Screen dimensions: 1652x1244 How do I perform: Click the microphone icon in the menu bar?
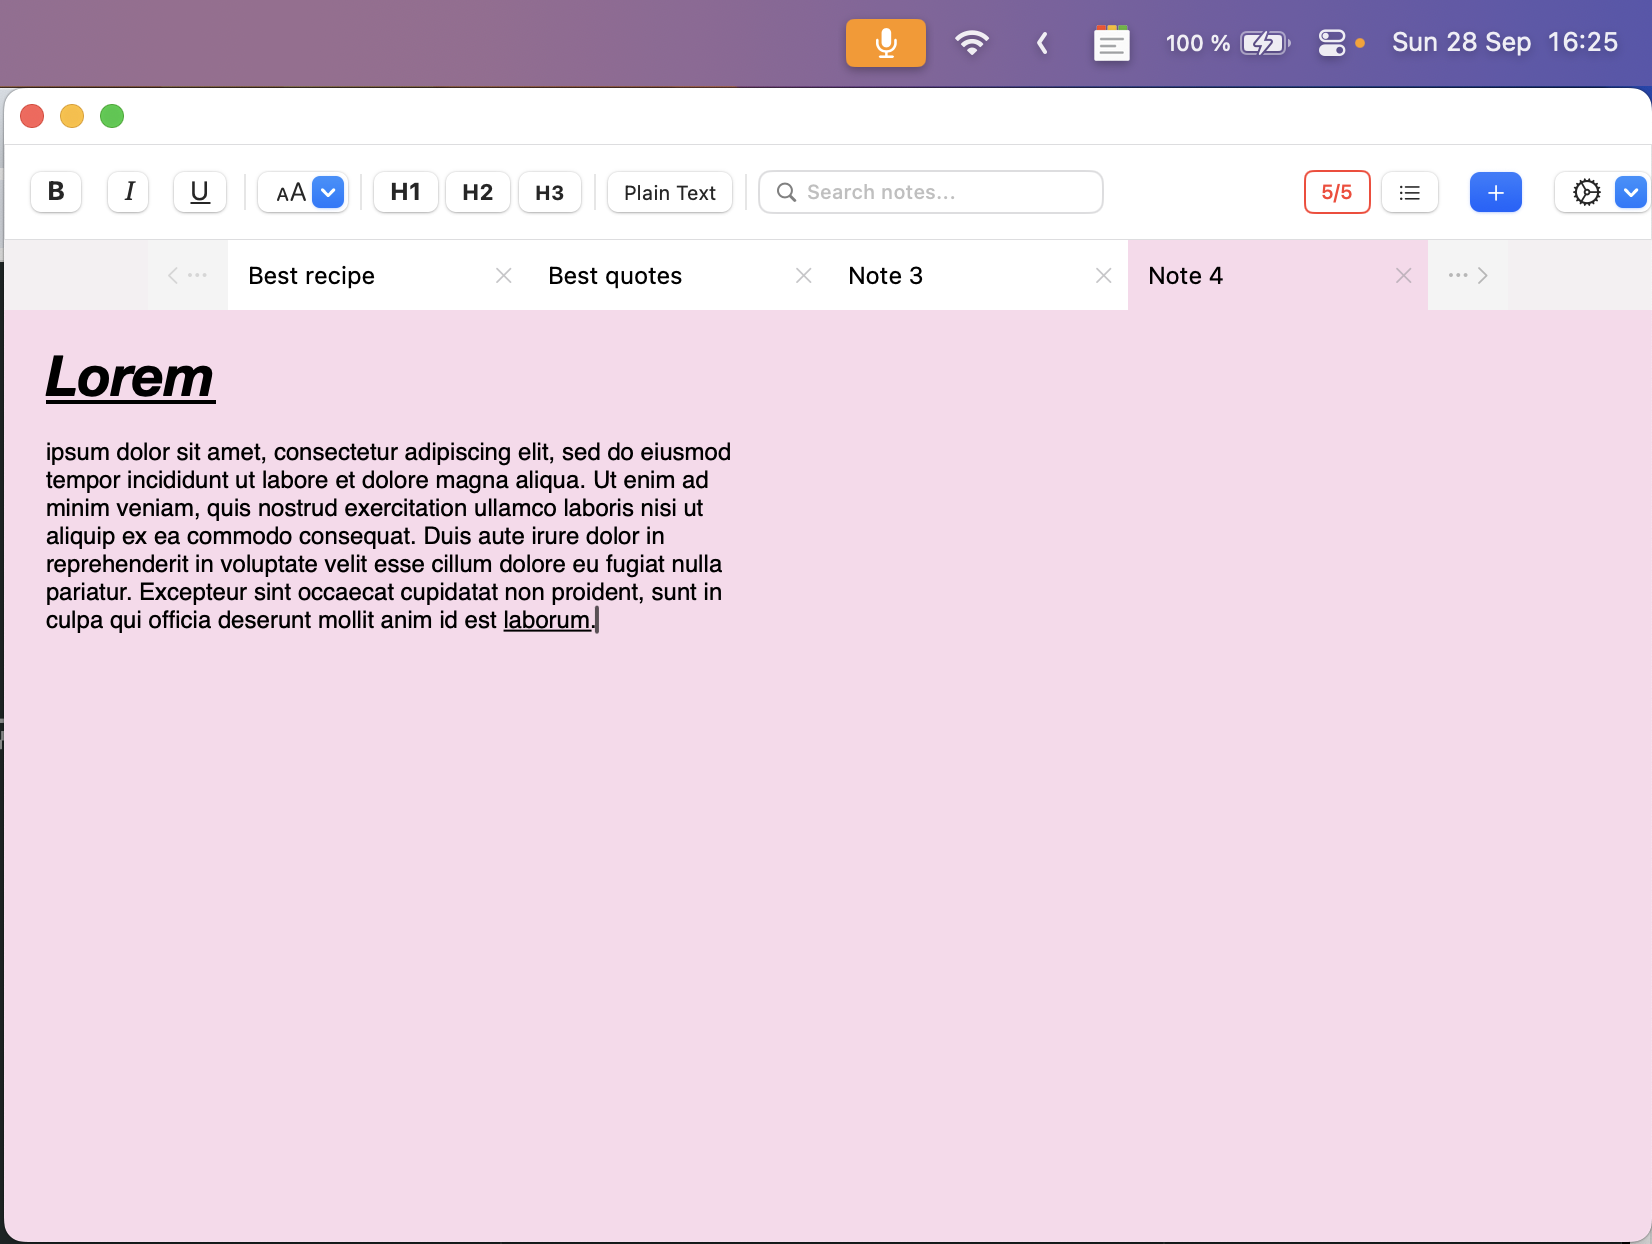click(x=884, y=43)
